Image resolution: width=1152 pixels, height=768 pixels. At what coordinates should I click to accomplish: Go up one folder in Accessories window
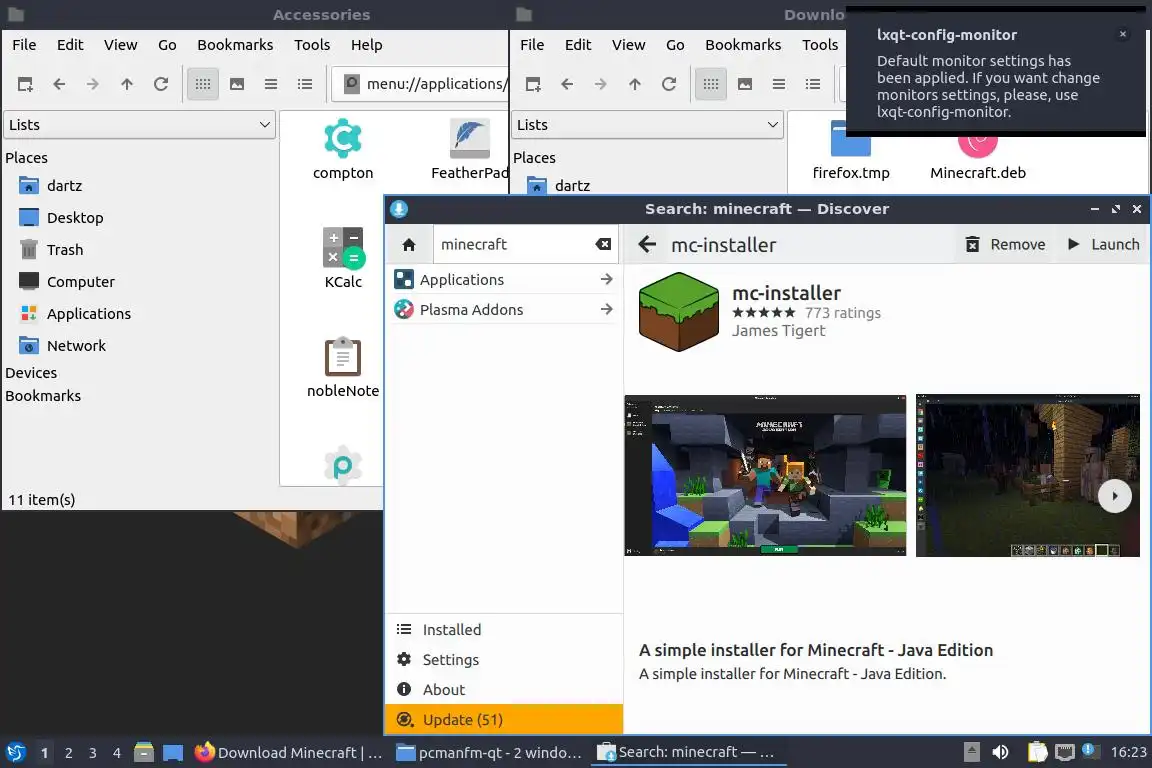[x=127, y=84]
